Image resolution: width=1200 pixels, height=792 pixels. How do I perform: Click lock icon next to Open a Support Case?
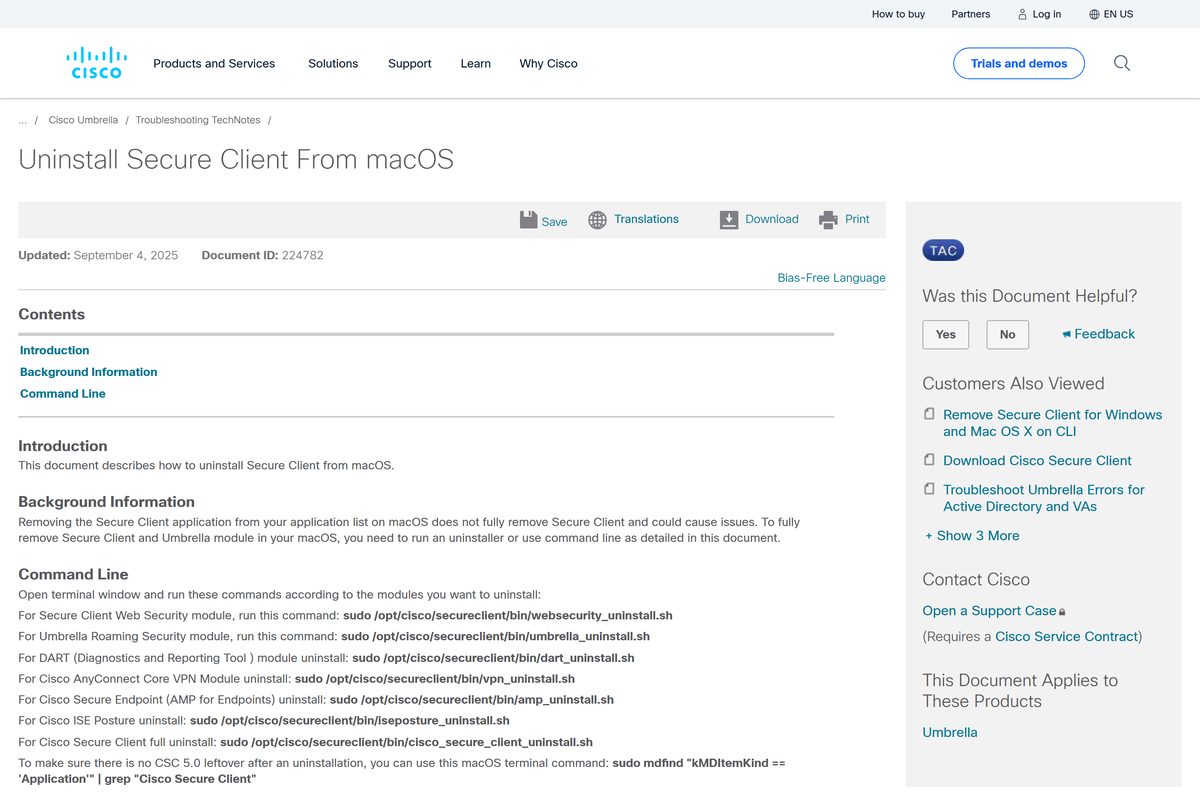coord(1062,612)
